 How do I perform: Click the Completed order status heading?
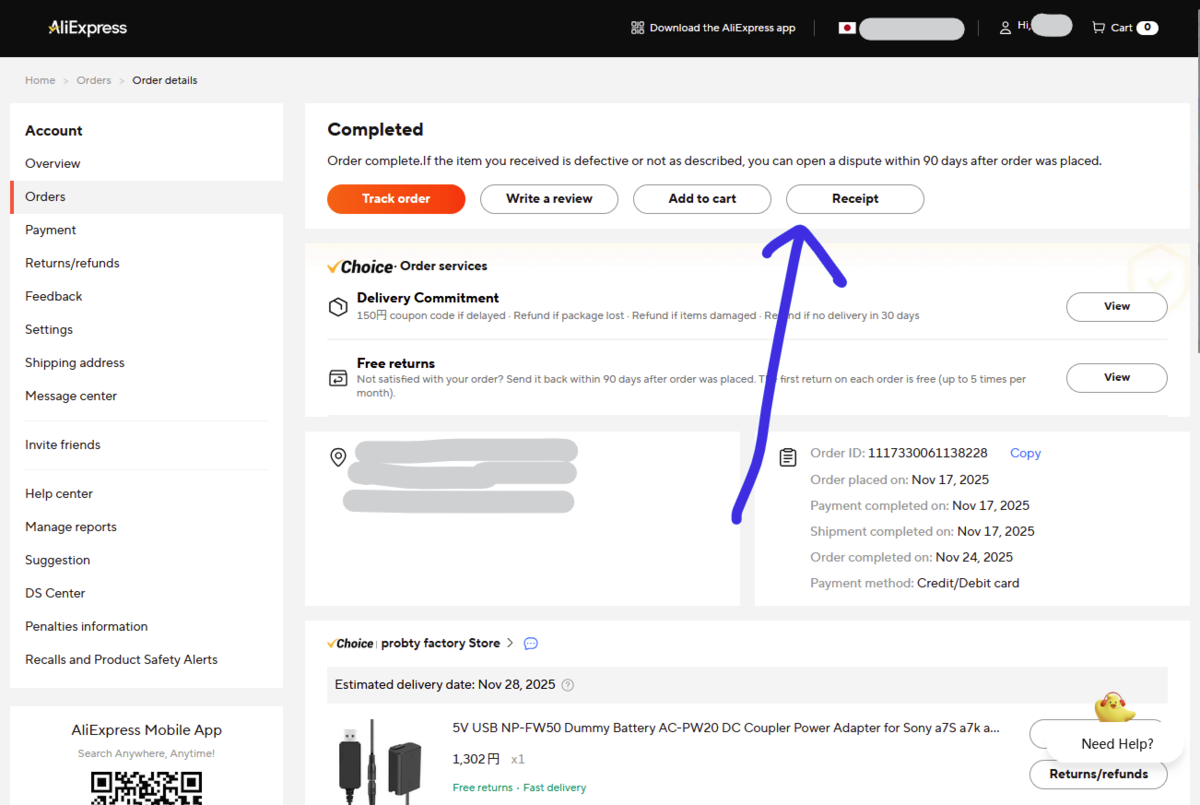375,130
